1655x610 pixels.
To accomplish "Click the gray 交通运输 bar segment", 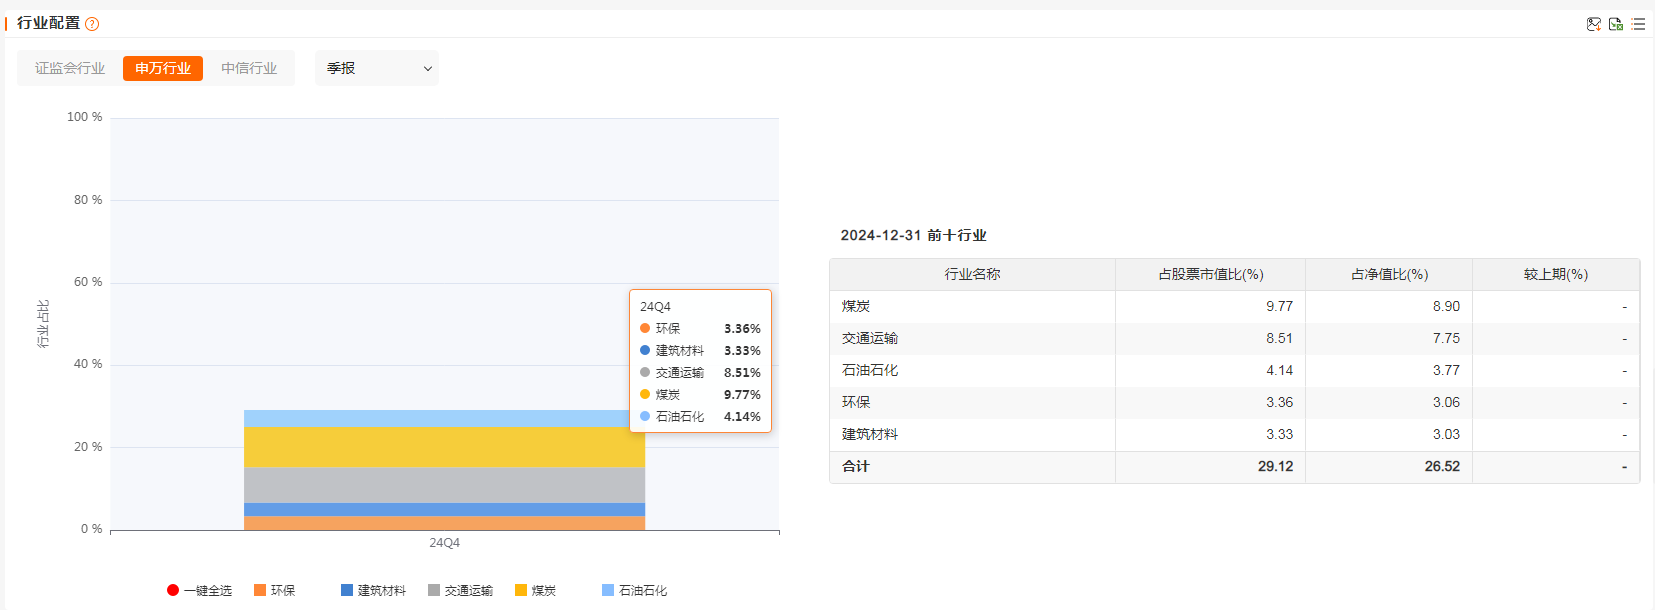I will [444, 485].
